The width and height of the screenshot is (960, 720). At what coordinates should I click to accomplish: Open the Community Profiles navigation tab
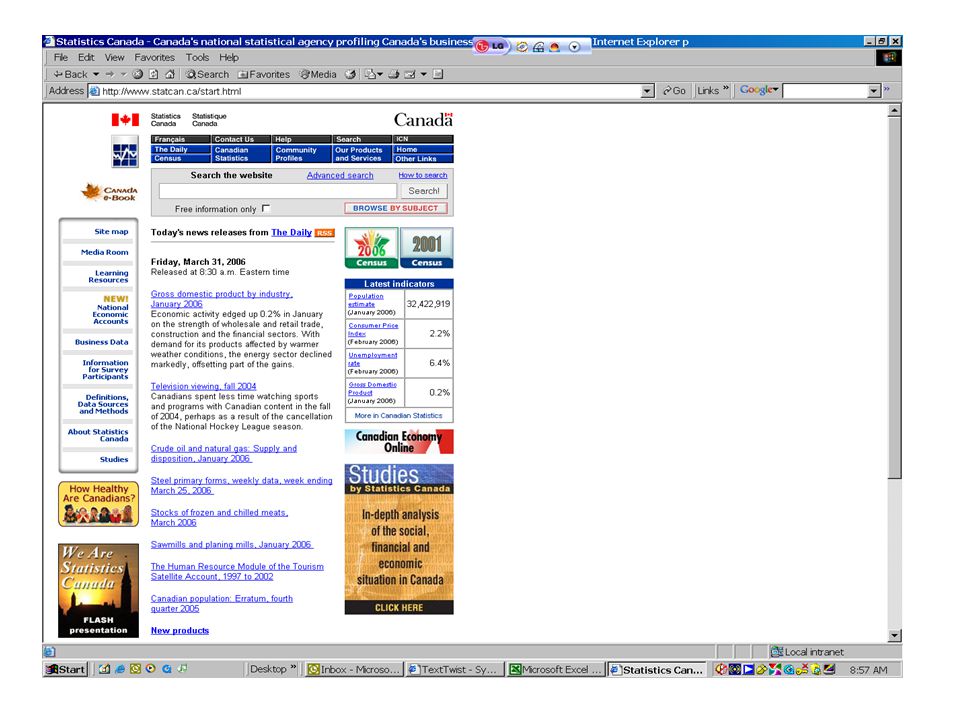302,154
